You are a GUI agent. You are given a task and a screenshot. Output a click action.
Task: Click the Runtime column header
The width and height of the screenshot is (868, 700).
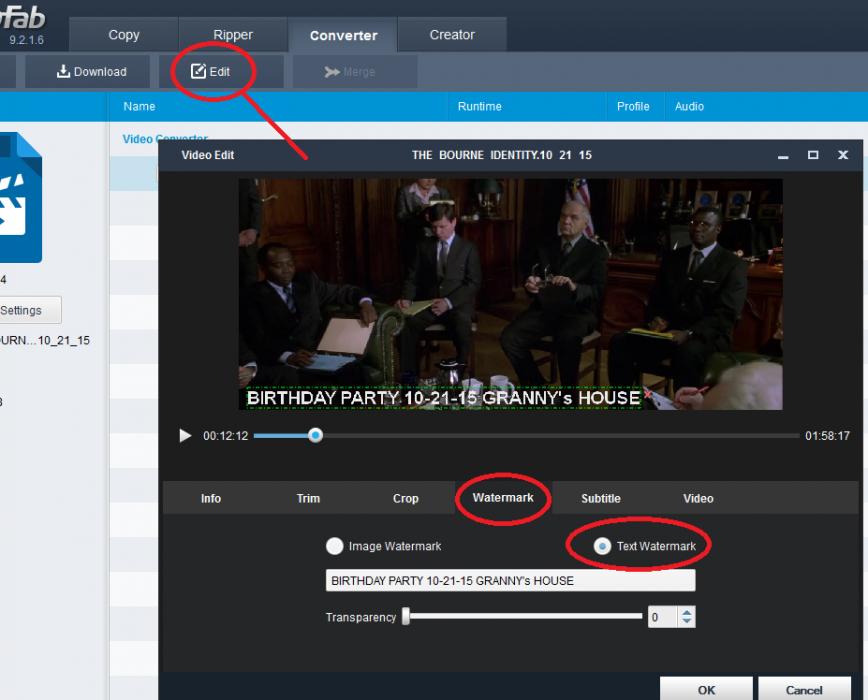coord(479,106)
